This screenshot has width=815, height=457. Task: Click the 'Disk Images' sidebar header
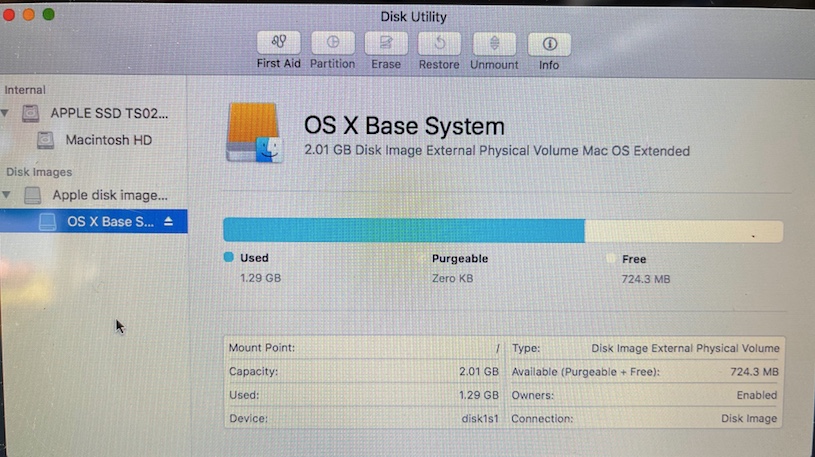tap(39, 172)
